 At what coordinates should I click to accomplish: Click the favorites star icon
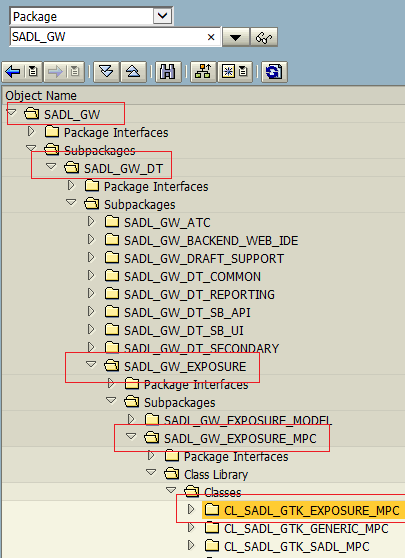(228, 72)
